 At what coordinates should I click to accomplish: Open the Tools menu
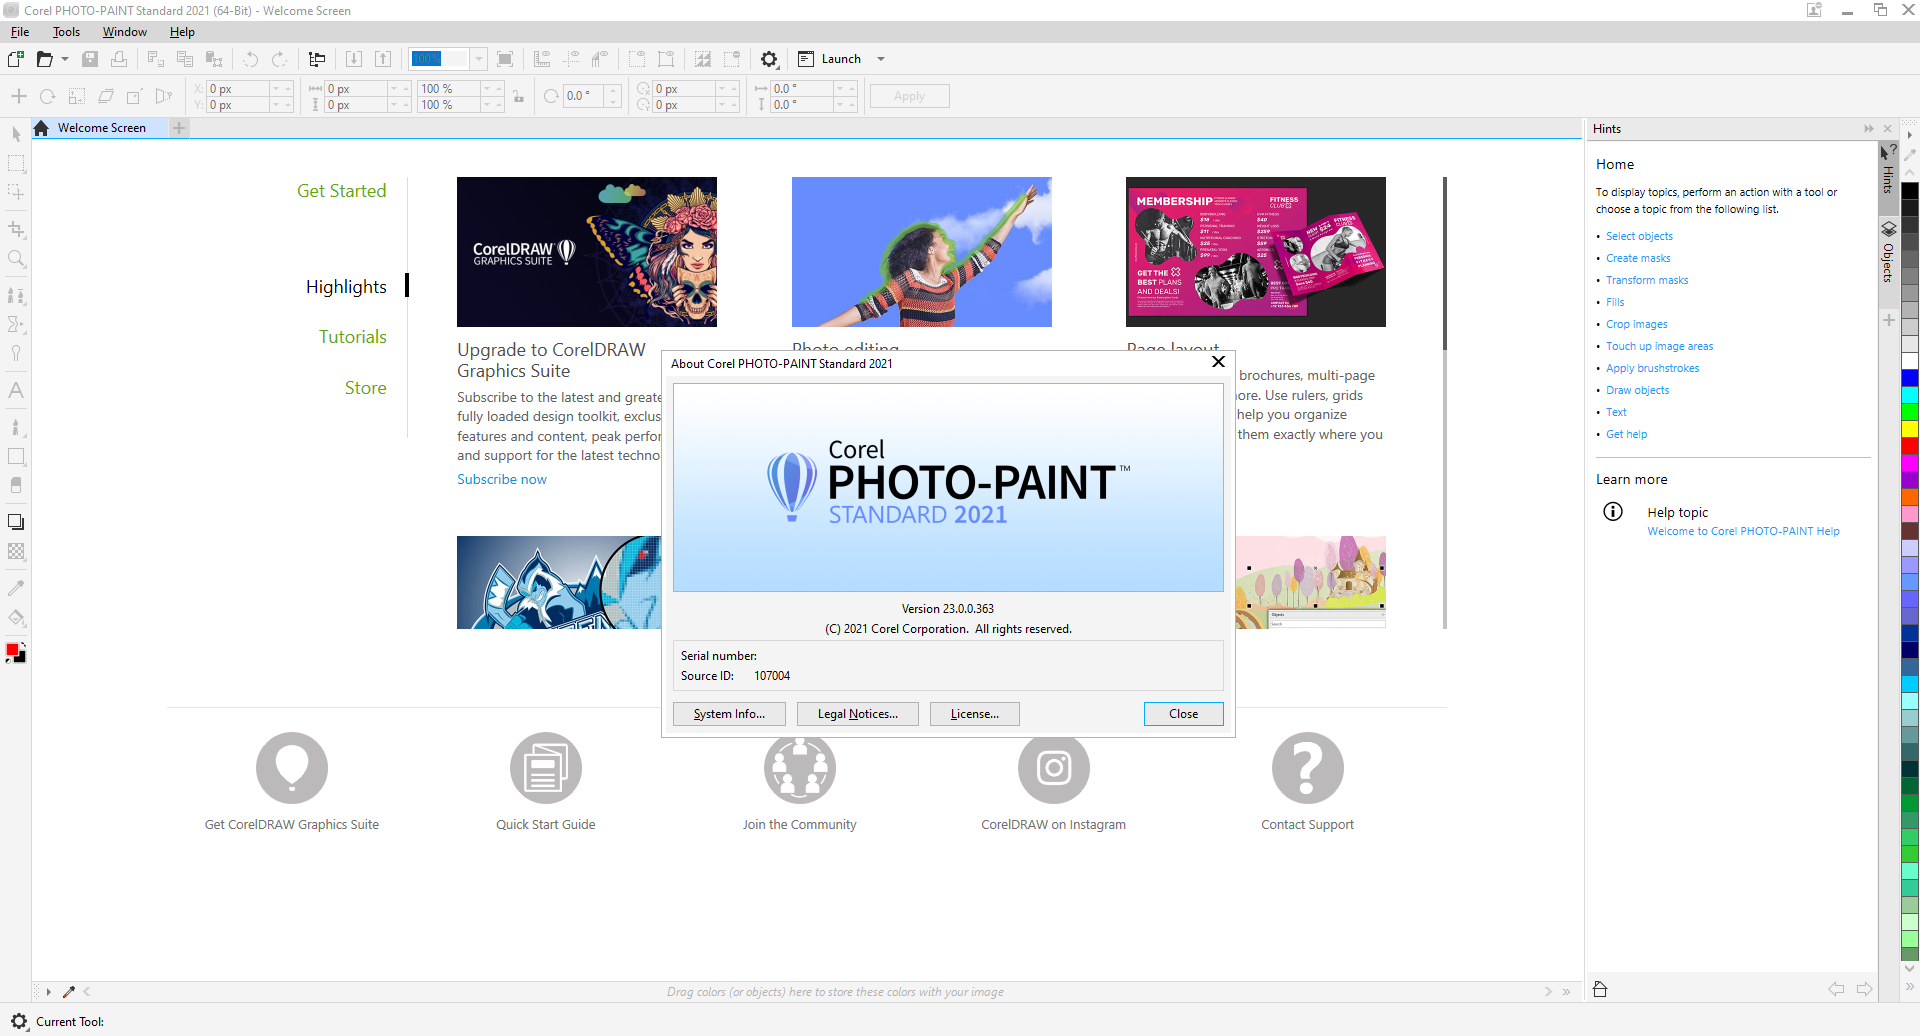pyautogui.click(x=66, y=32)
